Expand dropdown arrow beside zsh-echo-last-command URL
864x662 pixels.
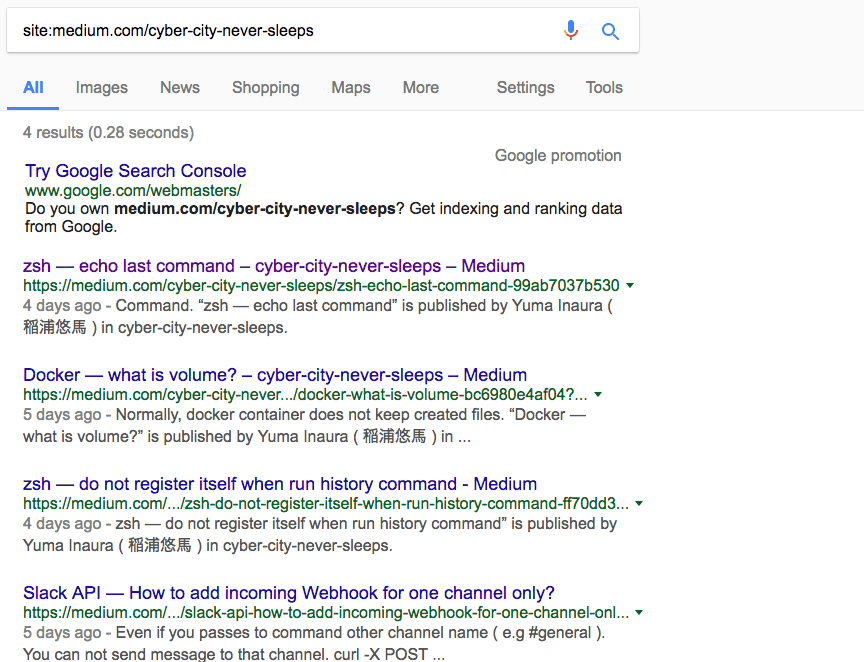(630, 286)
